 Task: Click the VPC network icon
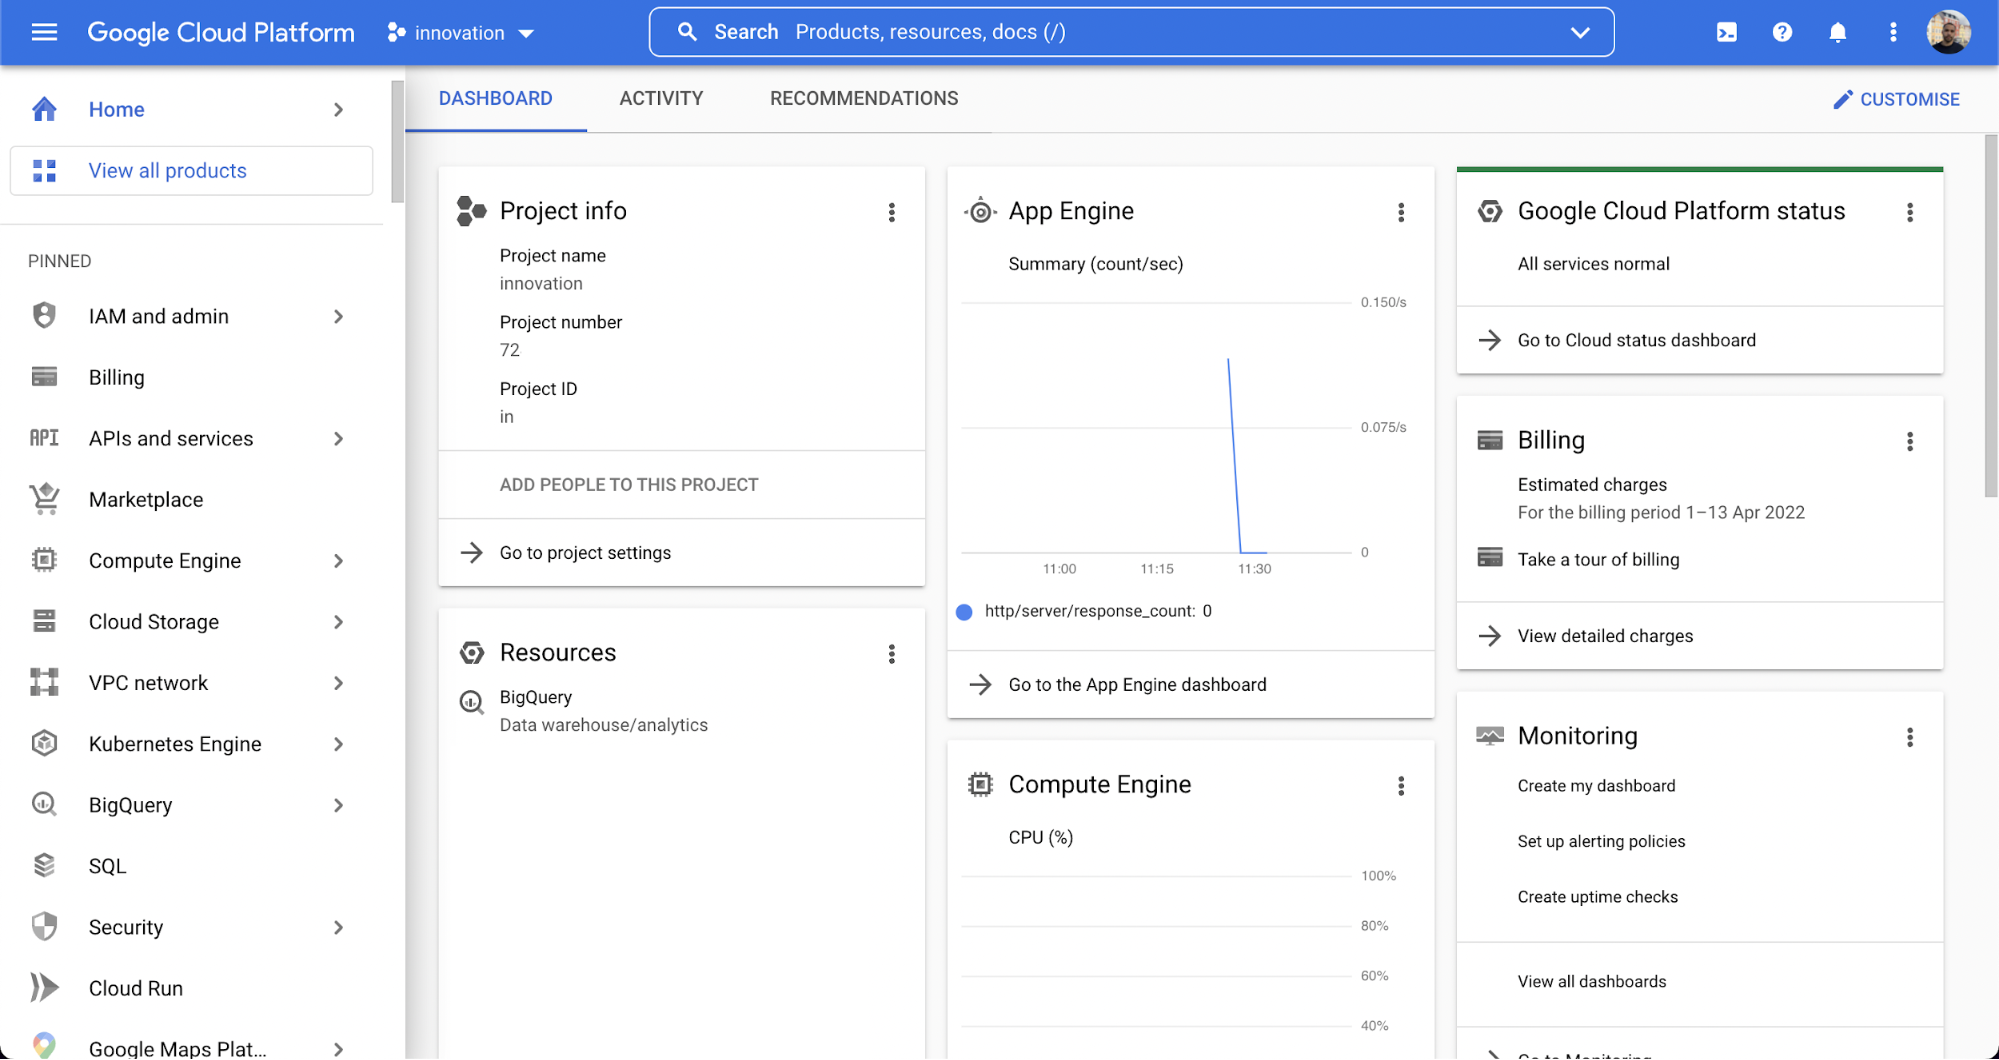point(44,682)
